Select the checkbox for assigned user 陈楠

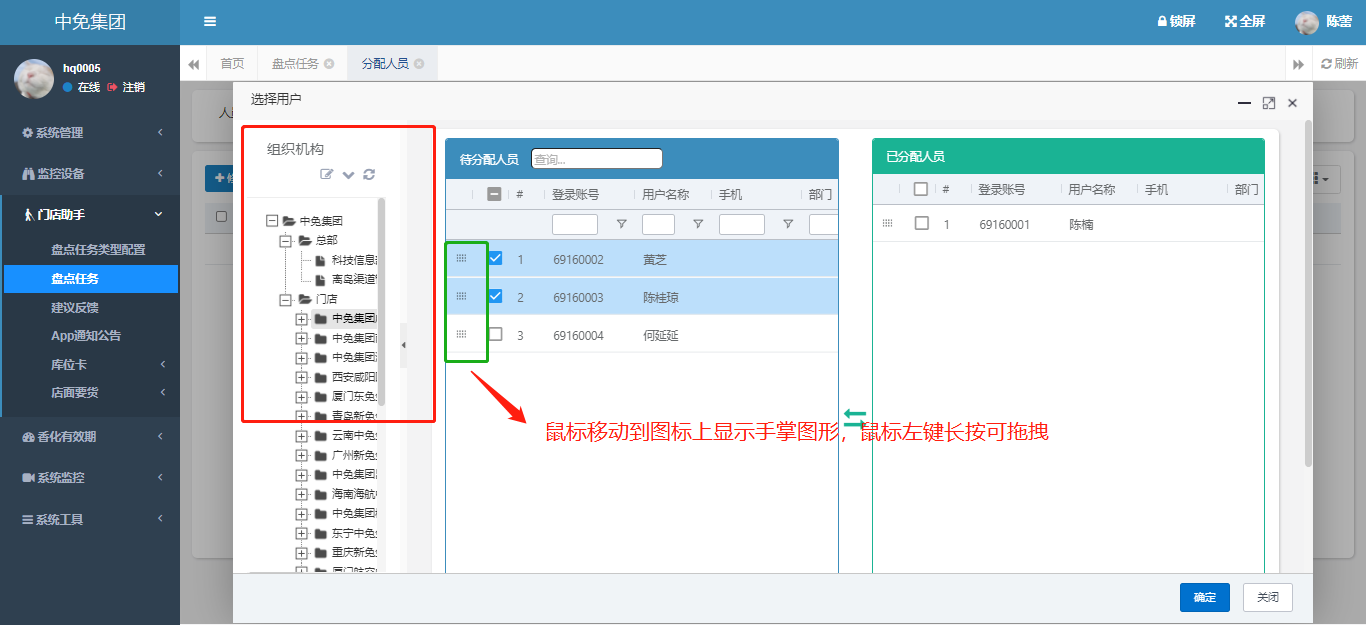[x=921, y=224]
